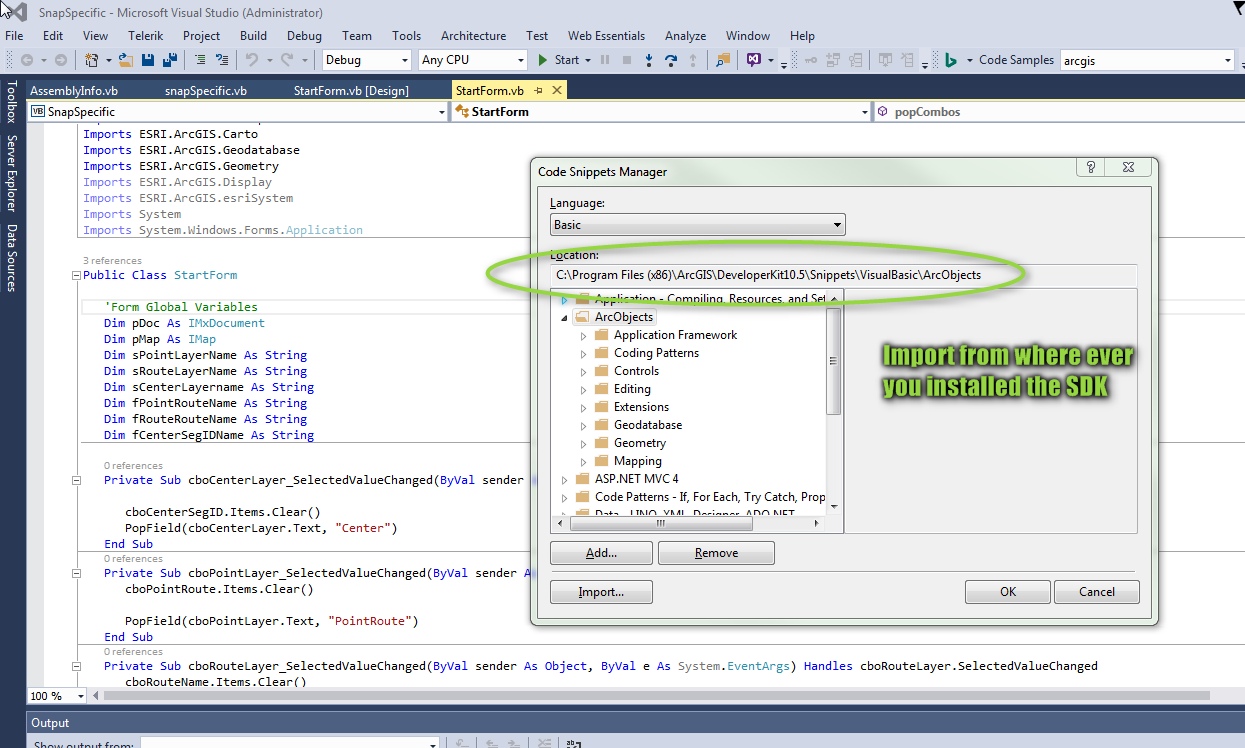Collapse the cboCenterLayer_SelectedValueChanged sub

76,481
